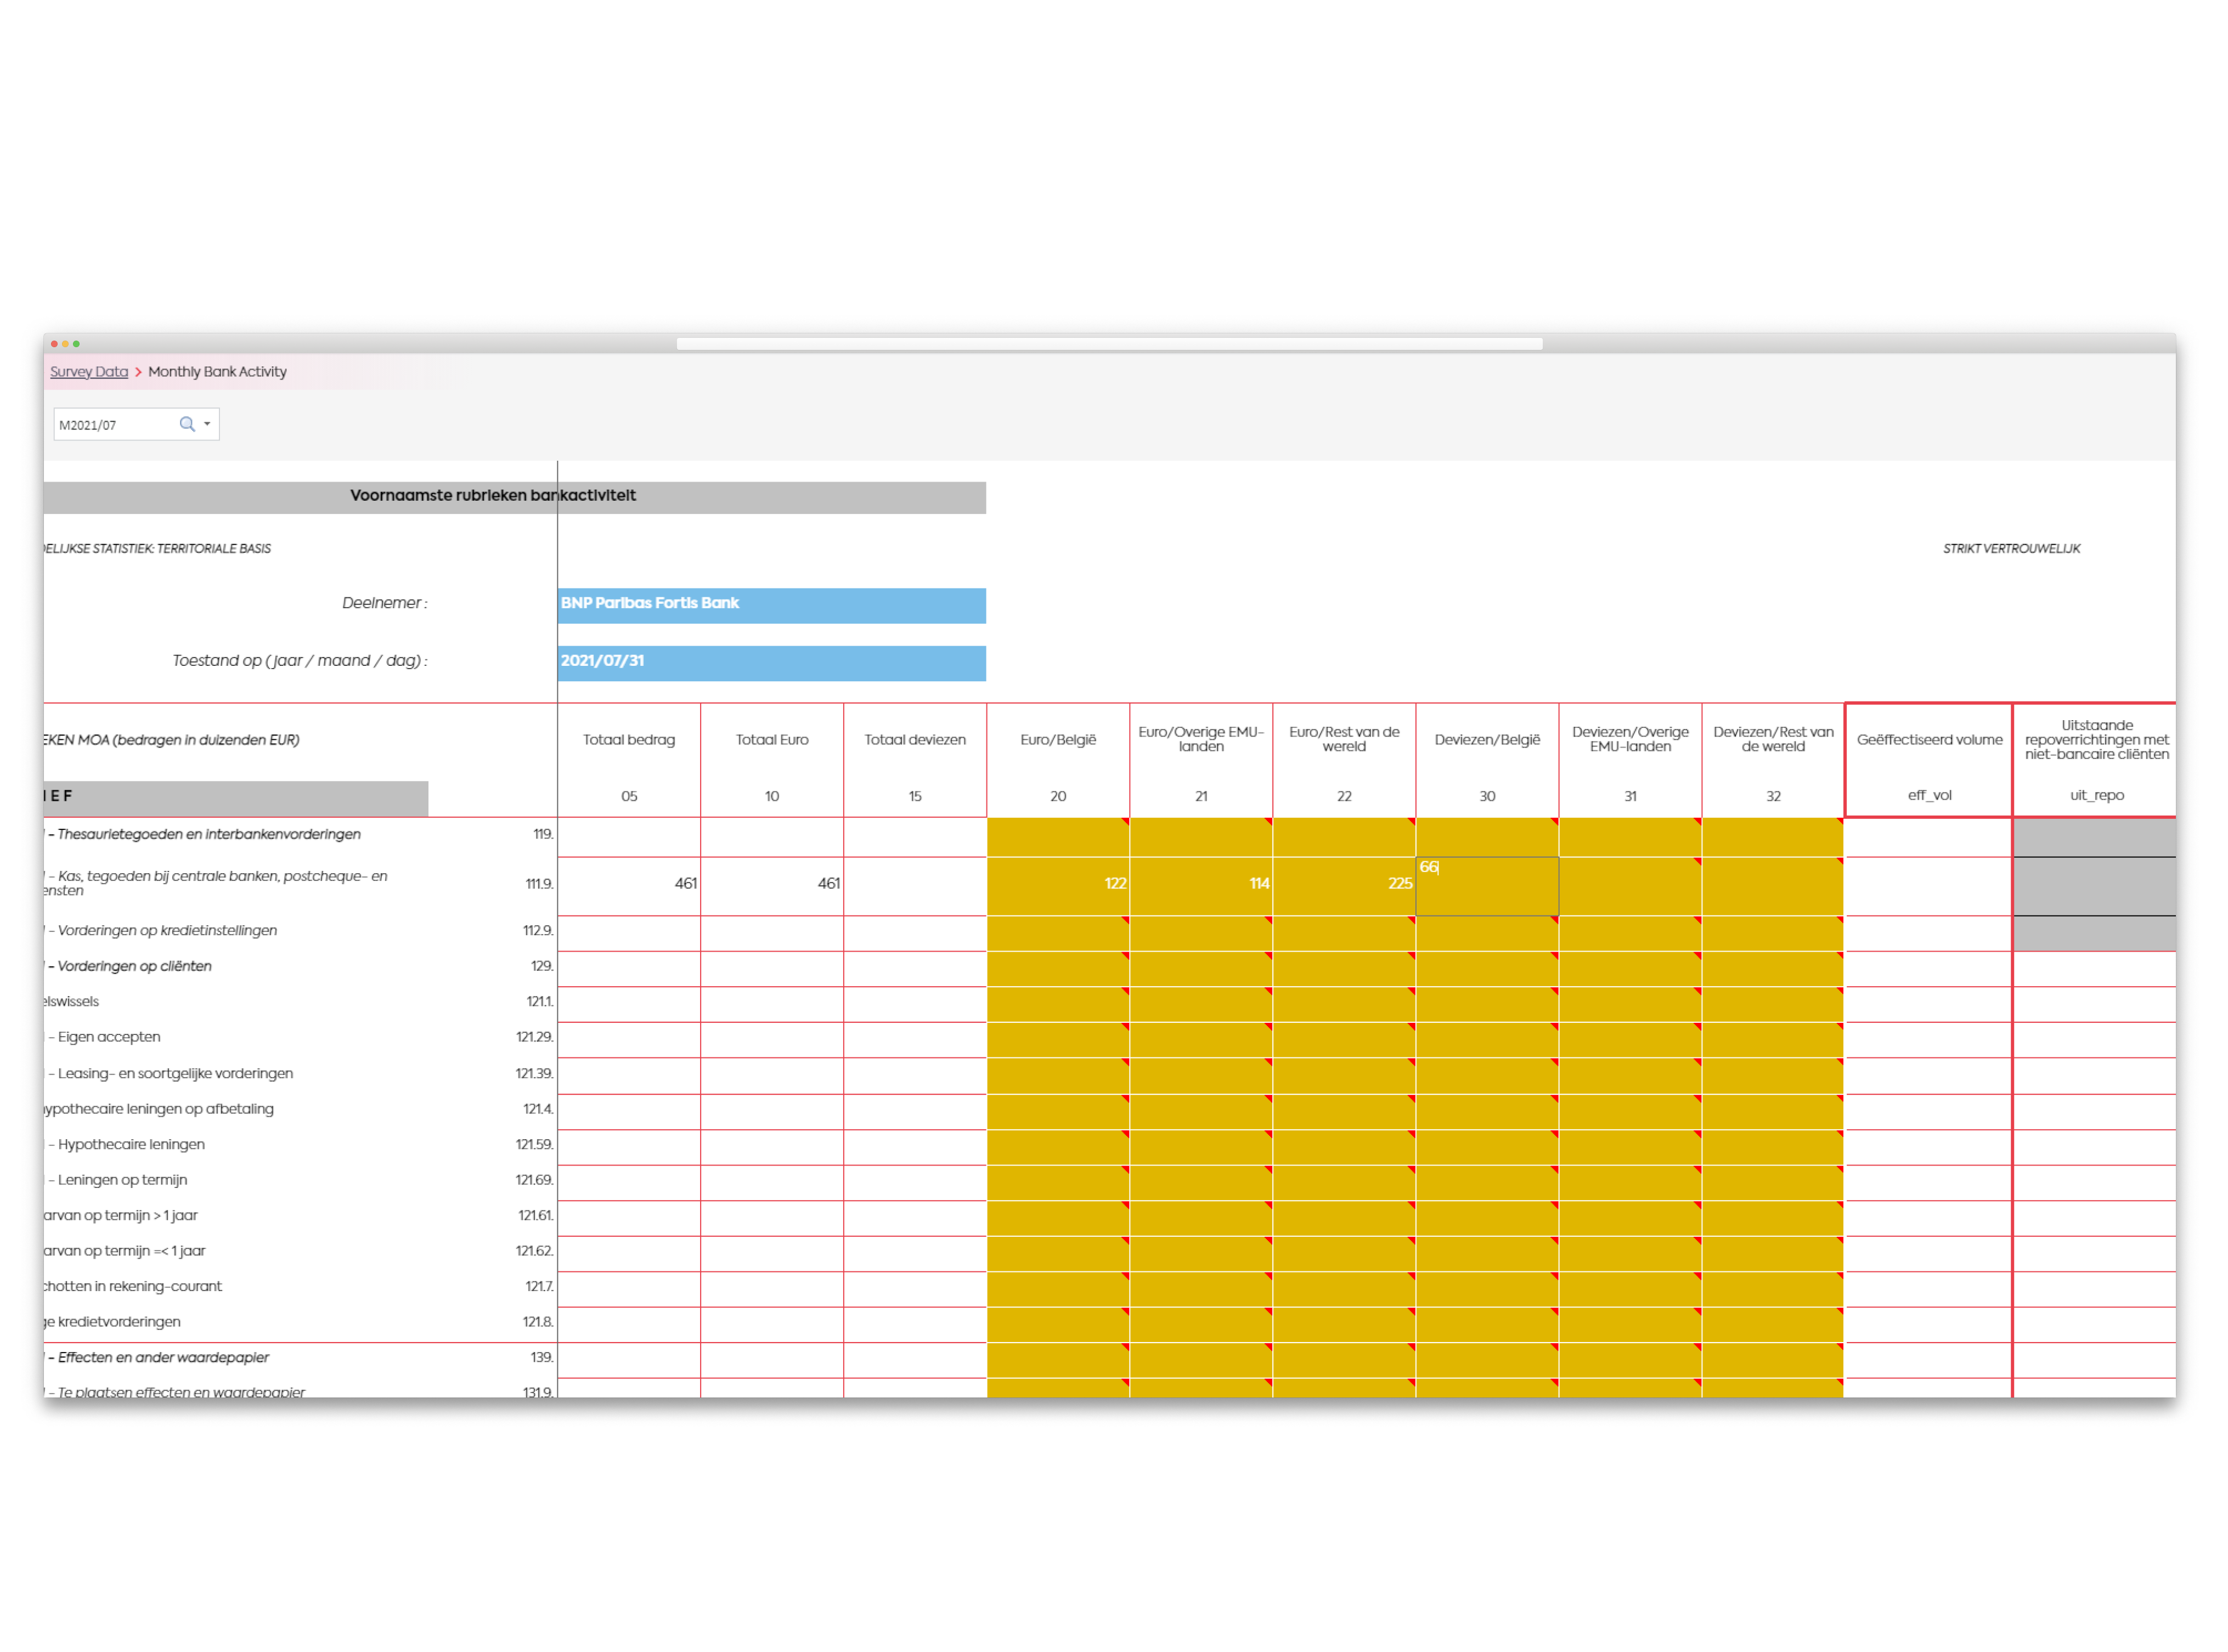Click the Geëffectiseerd volume column header

[x=1929, y=740]
